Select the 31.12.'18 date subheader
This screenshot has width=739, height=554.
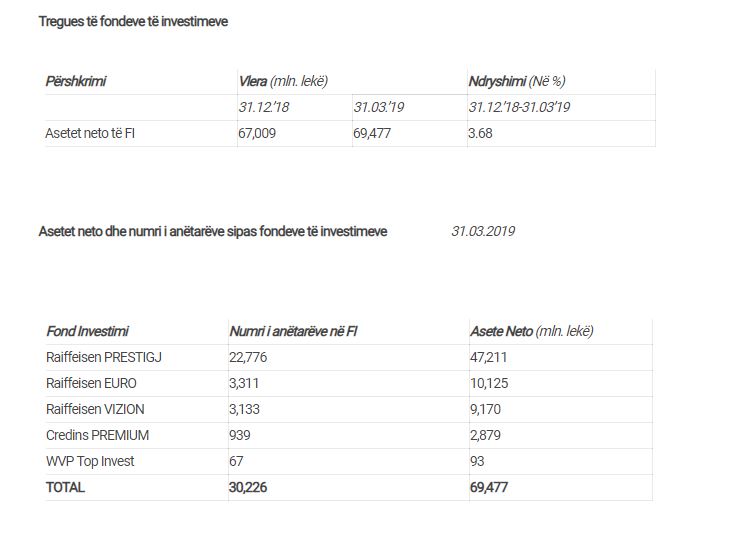tap(264, 107)
